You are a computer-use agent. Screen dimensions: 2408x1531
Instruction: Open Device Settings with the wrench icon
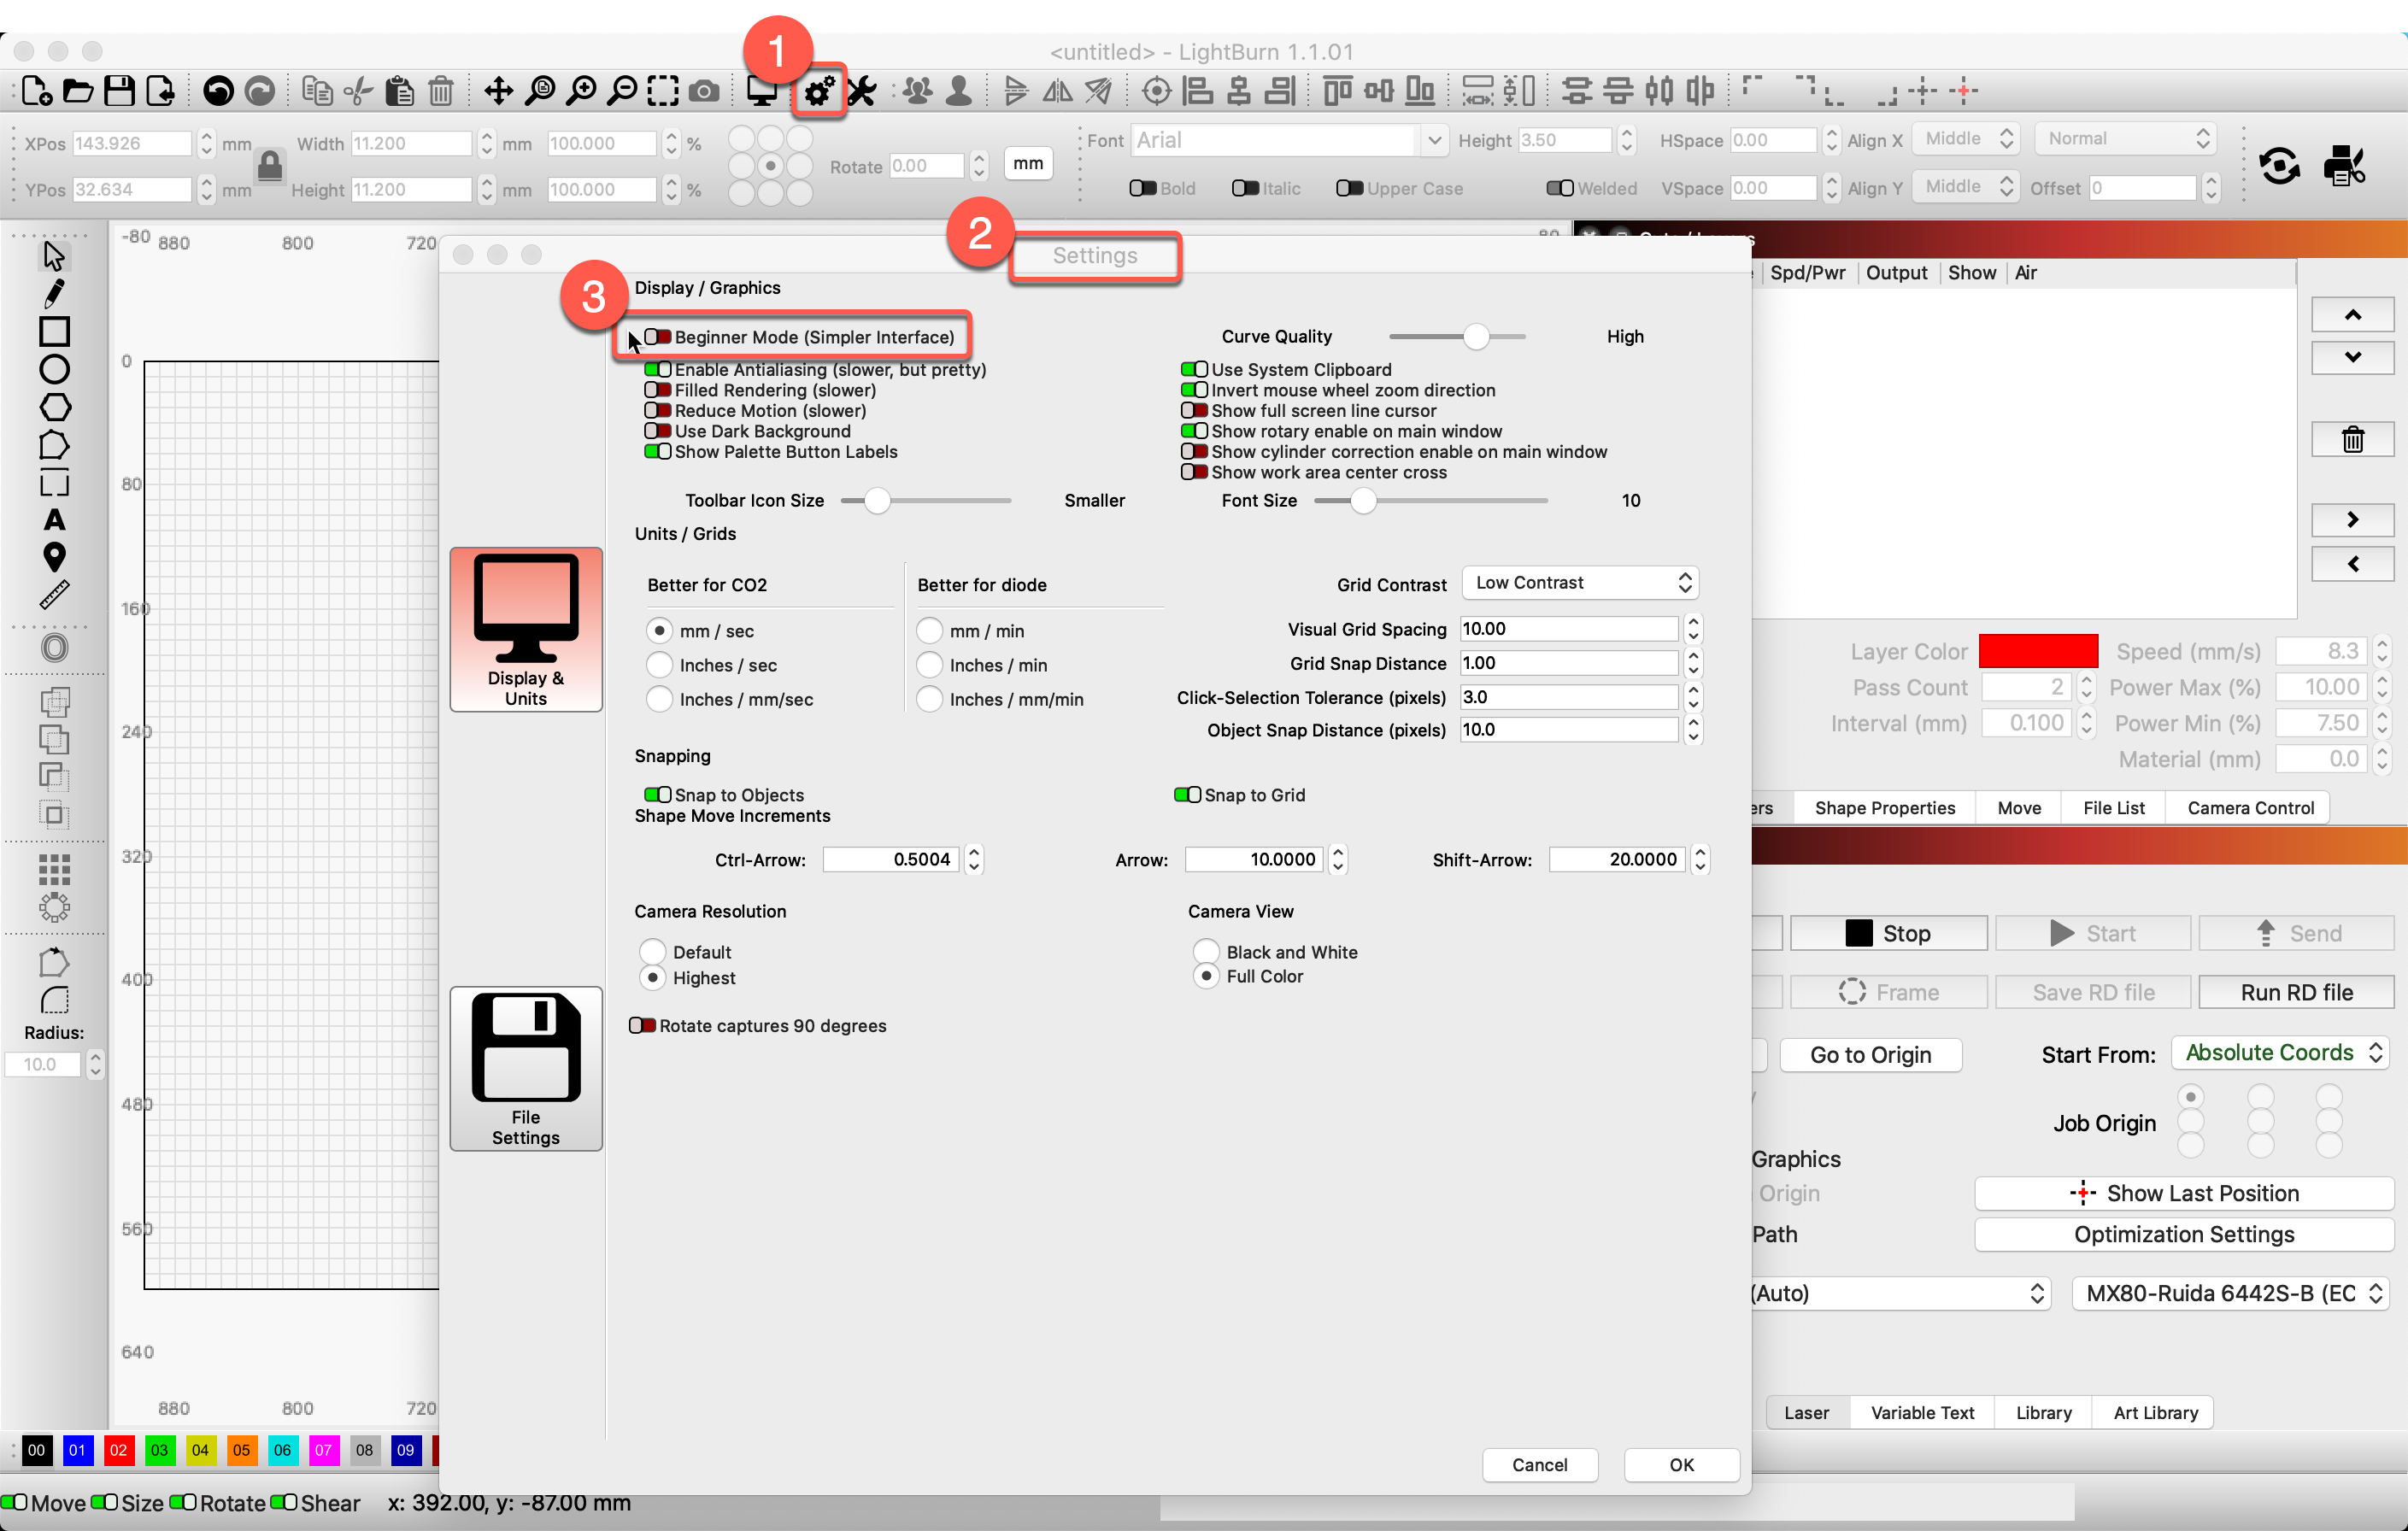click(x=862, y=90)
